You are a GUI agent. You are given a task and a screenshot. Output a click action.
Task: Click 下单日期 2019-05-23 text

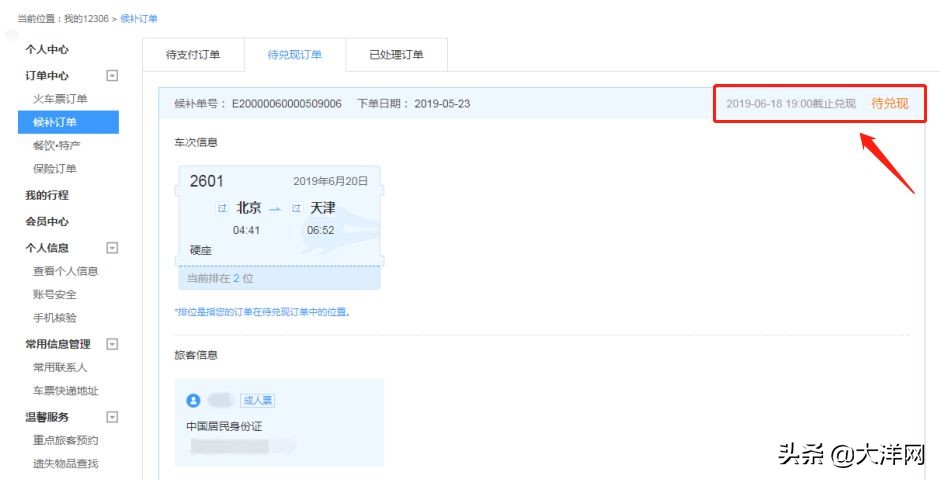(x=414, y=104)
